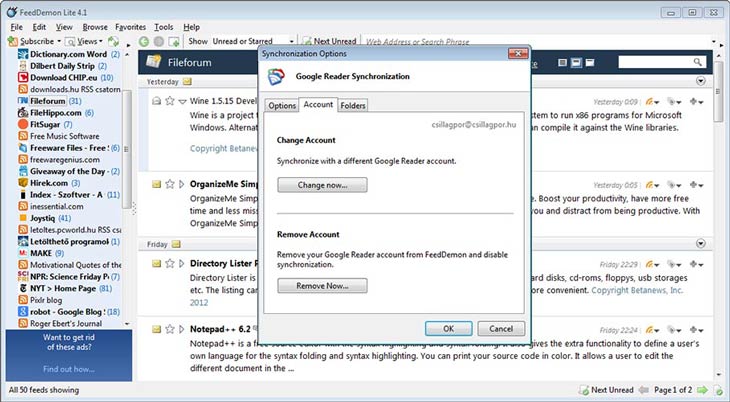Toggle read envelope on OrganizeMe article
The height and width of the screenshot is (402, 730).
[x=157, y=184]
